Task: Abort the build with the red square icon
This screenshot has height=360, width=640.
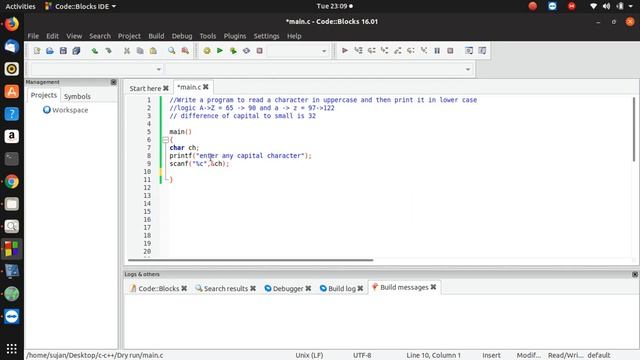Action: [259, 51]
